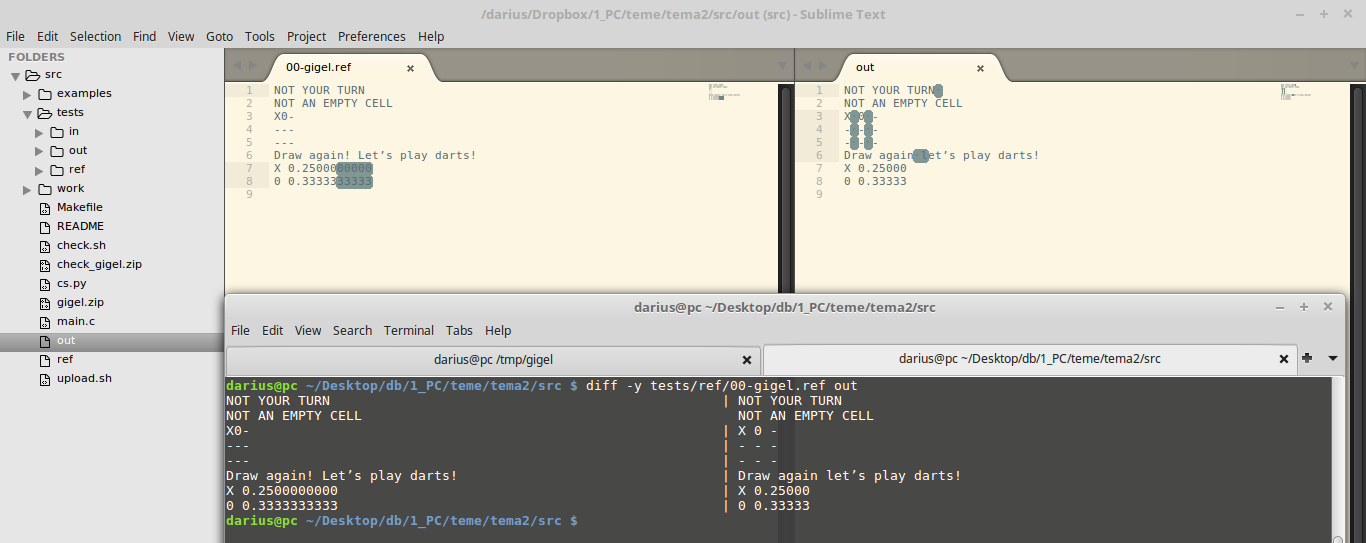Viewport: 1366px width, 543px height.
Task: Open main.c from sidebar
Action: (x=76, y=322)
